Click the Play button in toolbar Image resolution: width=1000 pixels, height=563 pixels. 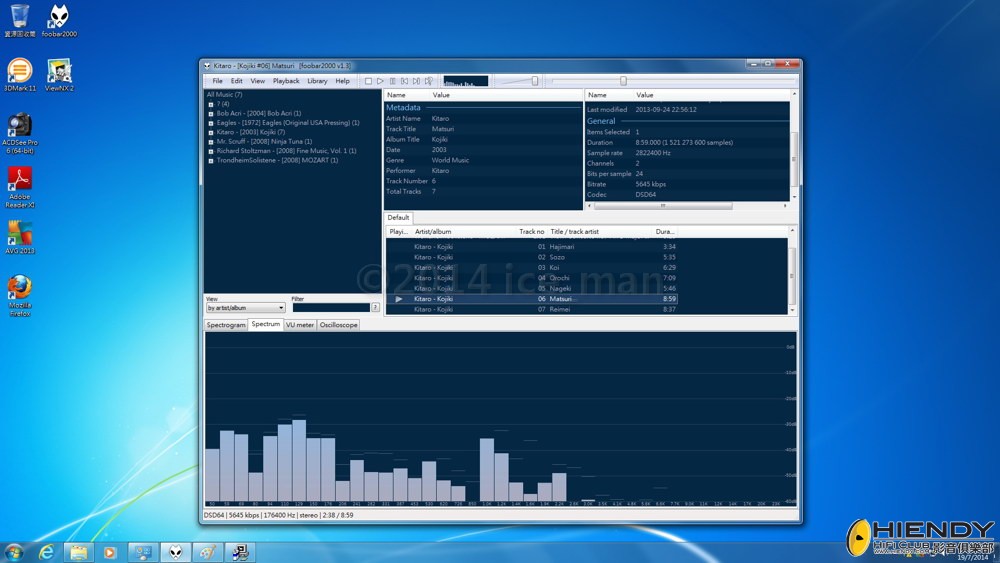(380, 81)
